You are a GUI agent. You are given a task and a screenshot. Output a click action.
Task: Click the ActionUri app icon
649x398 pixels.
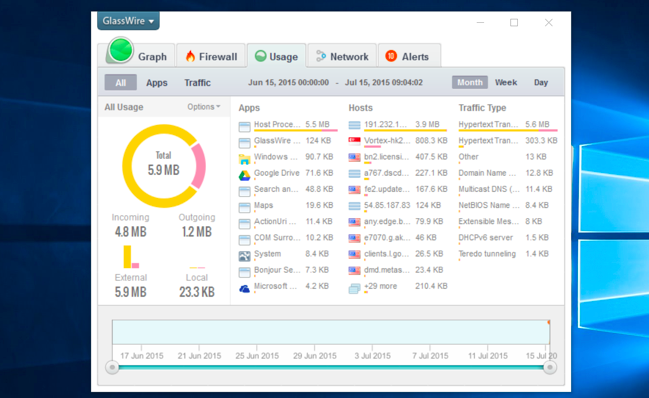click(x=245, y=223)
